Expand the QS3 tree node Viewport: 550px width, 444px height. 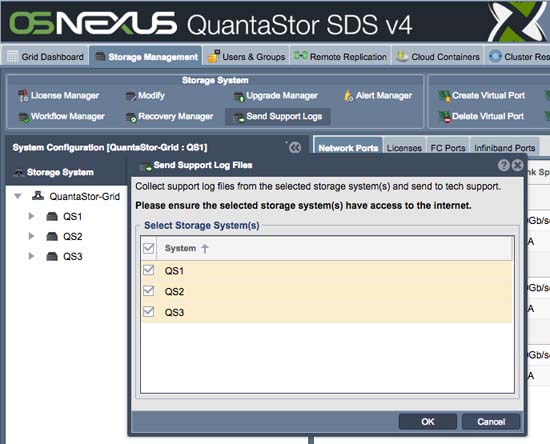coord(31,256)
